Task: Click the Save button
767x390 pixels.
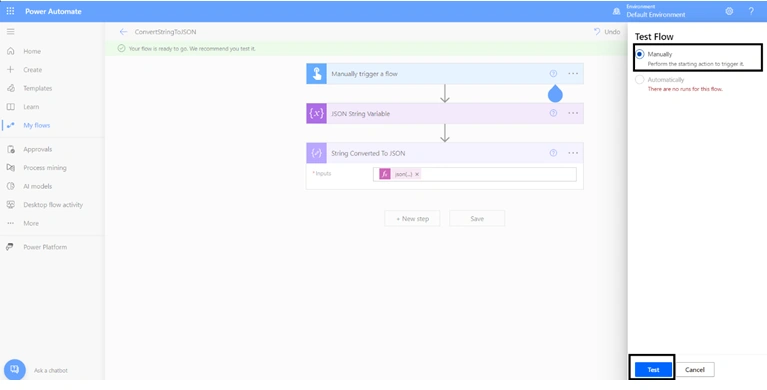Action: [x=477, y=219]
